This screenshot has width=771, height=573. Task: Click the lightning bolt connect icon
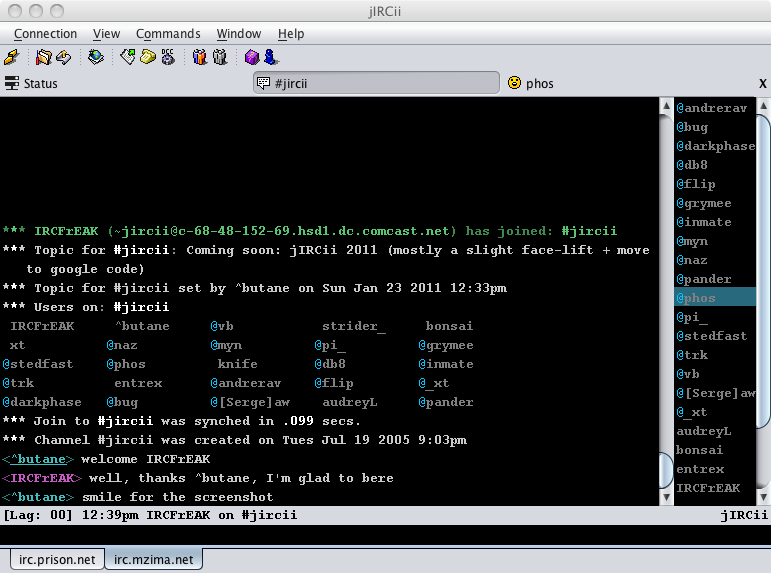pos(11,58)
